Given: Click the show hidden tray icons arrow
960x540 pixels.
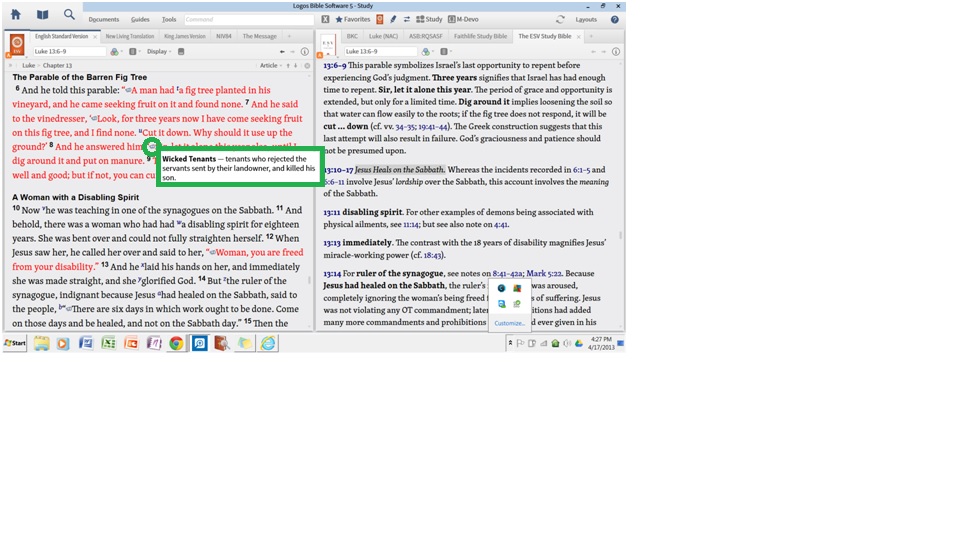Looking at the screenshot, I should (510, 343).
